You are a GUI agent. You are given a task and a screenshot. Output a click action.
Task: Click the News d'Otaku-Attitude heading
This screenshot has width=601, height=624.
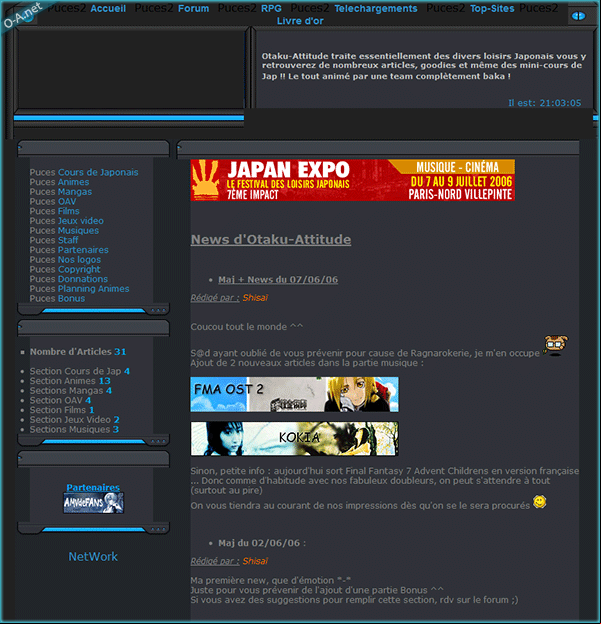pos(271,240)
